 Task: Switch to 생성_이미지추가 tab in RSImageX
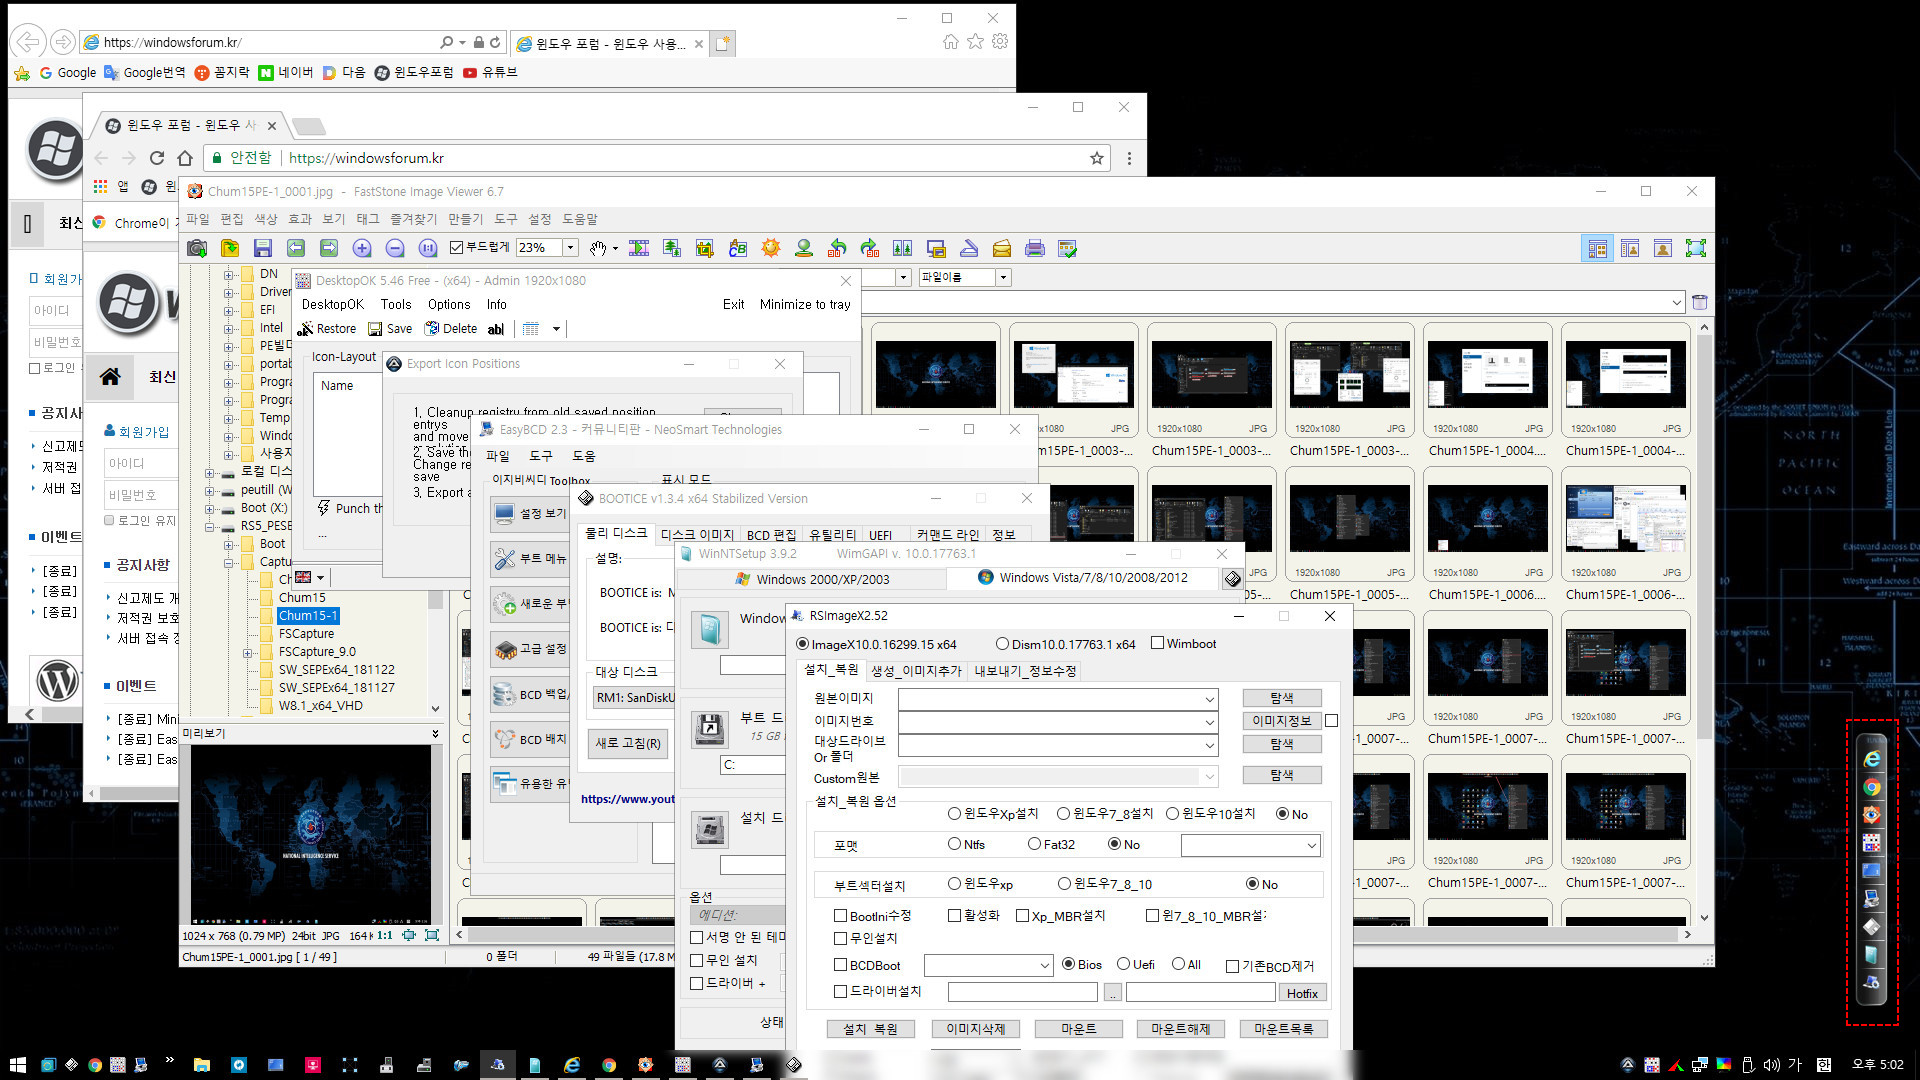coord(916,671)
